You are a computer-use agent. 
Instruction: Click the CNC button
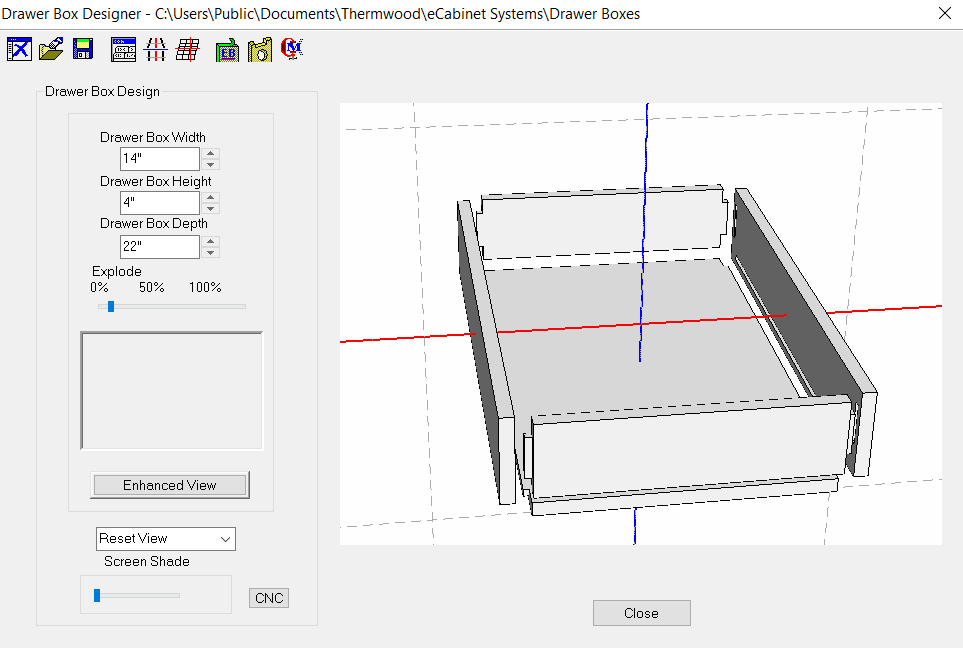(x=269, y=598)
